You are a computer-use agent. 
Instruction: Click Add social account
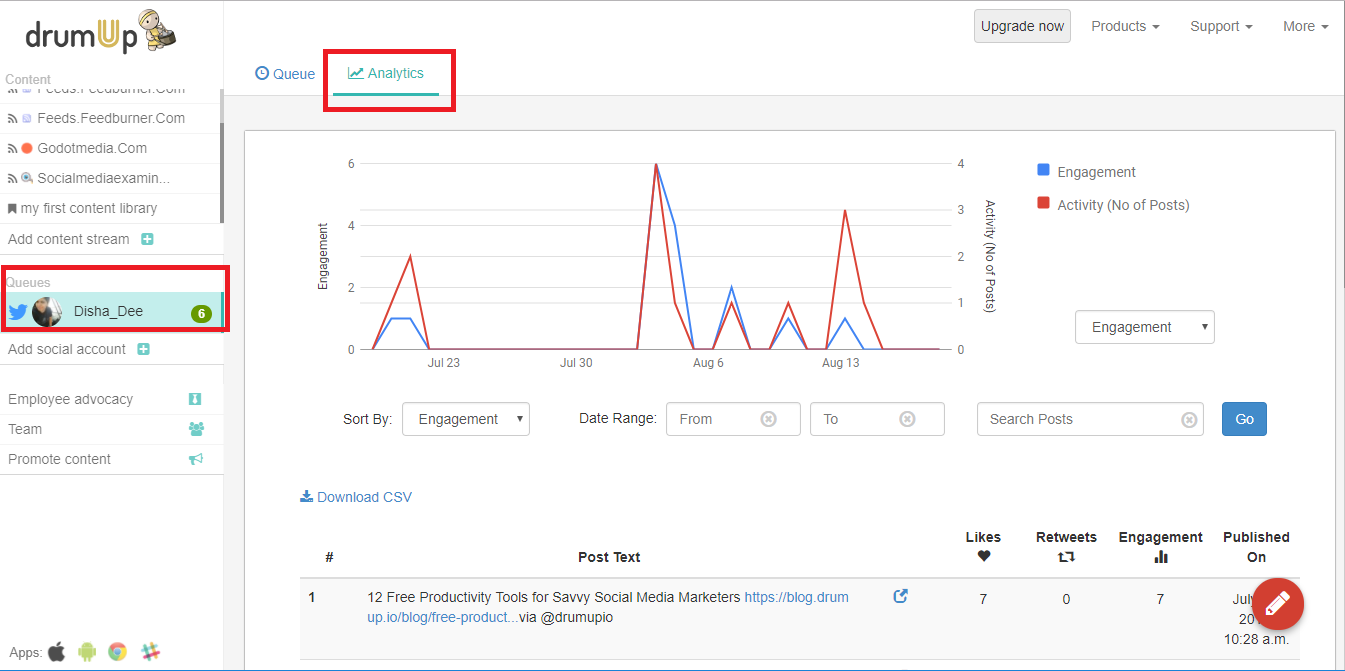point(67,349)
